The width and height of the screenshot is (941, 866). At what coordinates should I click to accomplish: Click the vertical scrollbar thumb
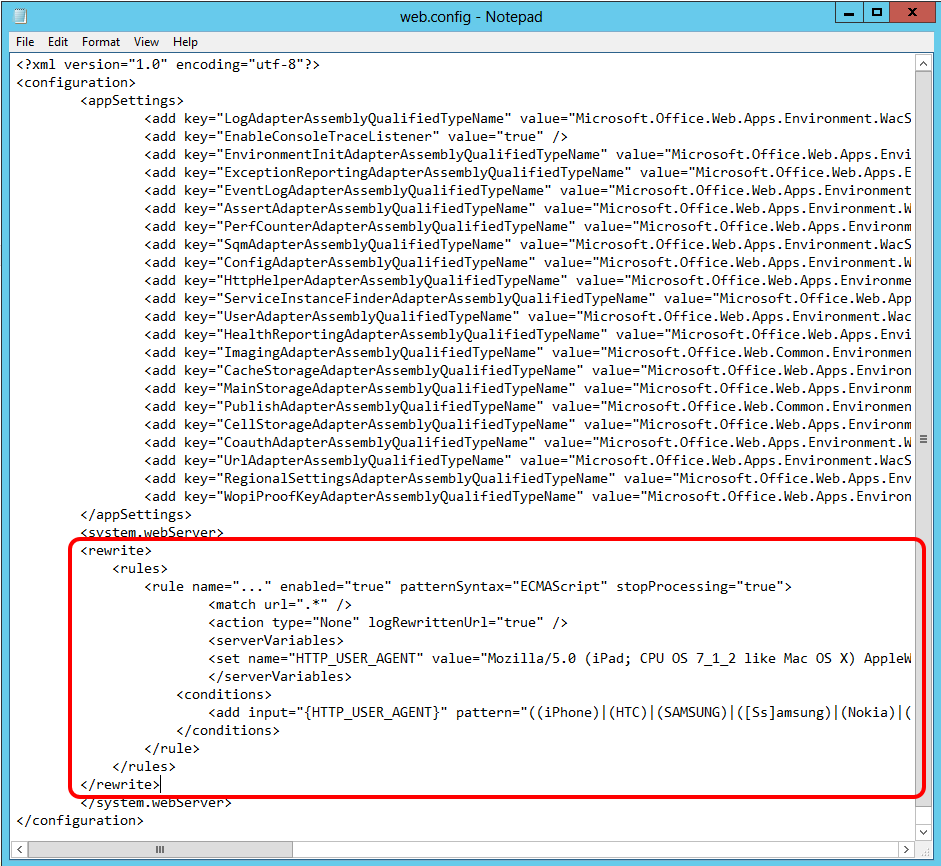coord(923,439)
